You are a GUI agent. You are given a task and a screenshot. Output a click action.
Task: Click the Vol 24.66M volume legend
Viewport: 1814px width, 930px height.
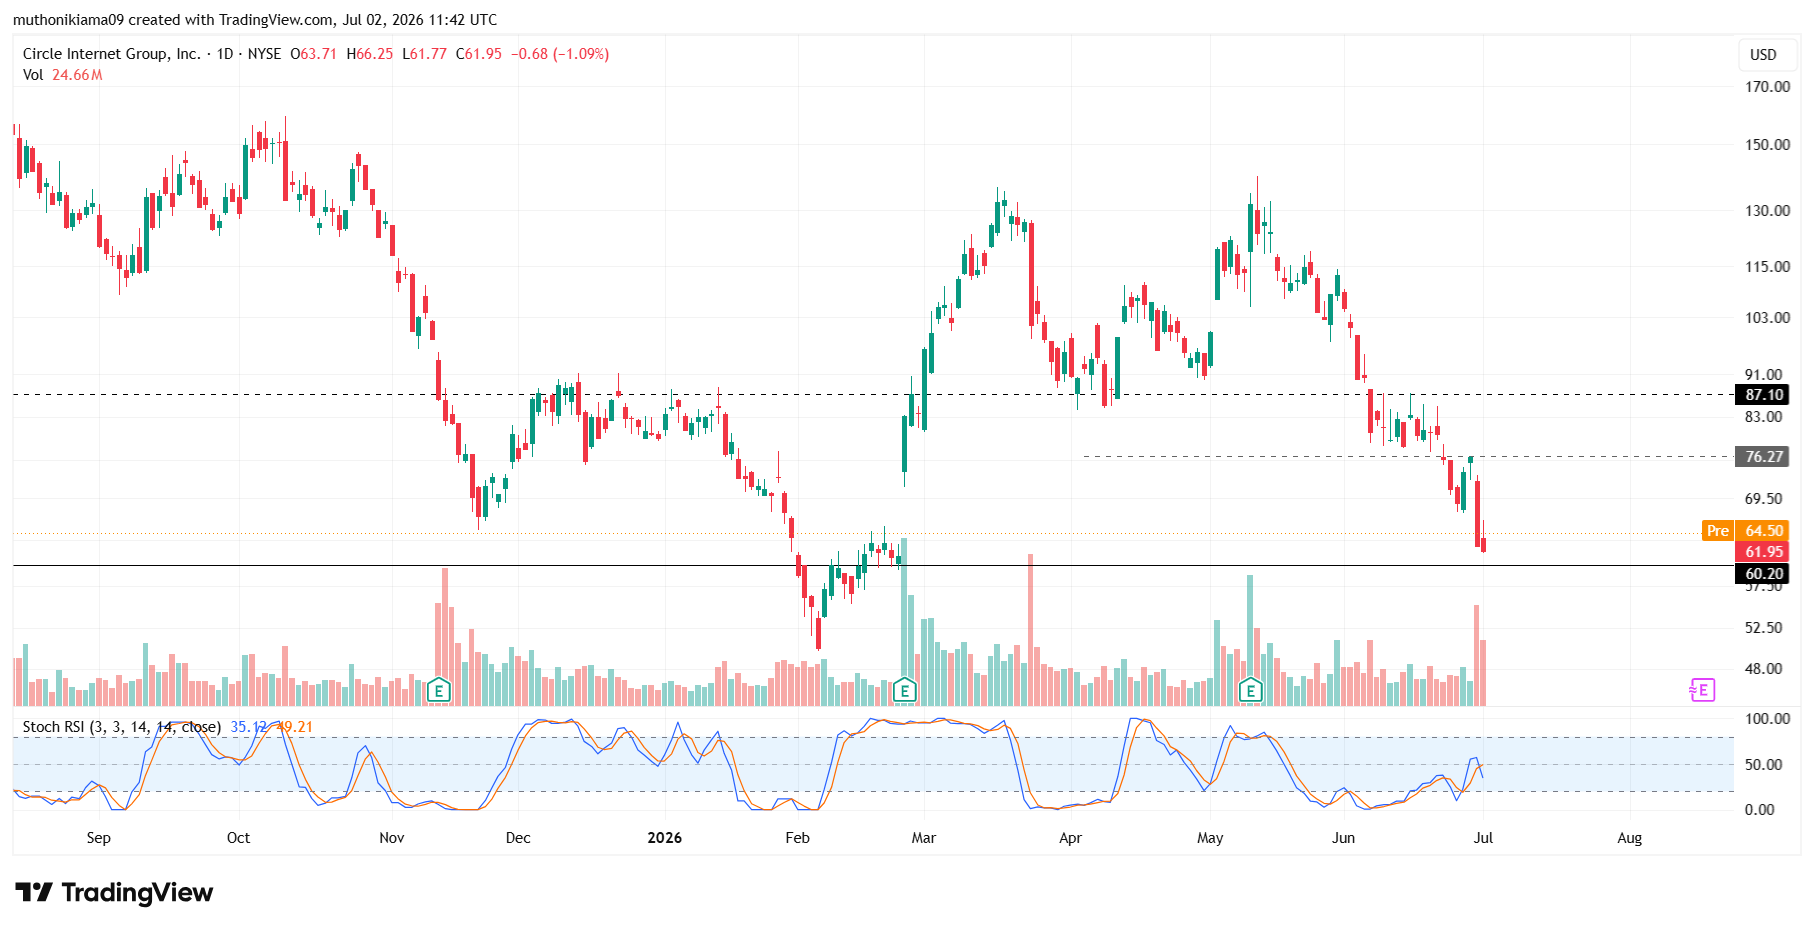point(63,75)
